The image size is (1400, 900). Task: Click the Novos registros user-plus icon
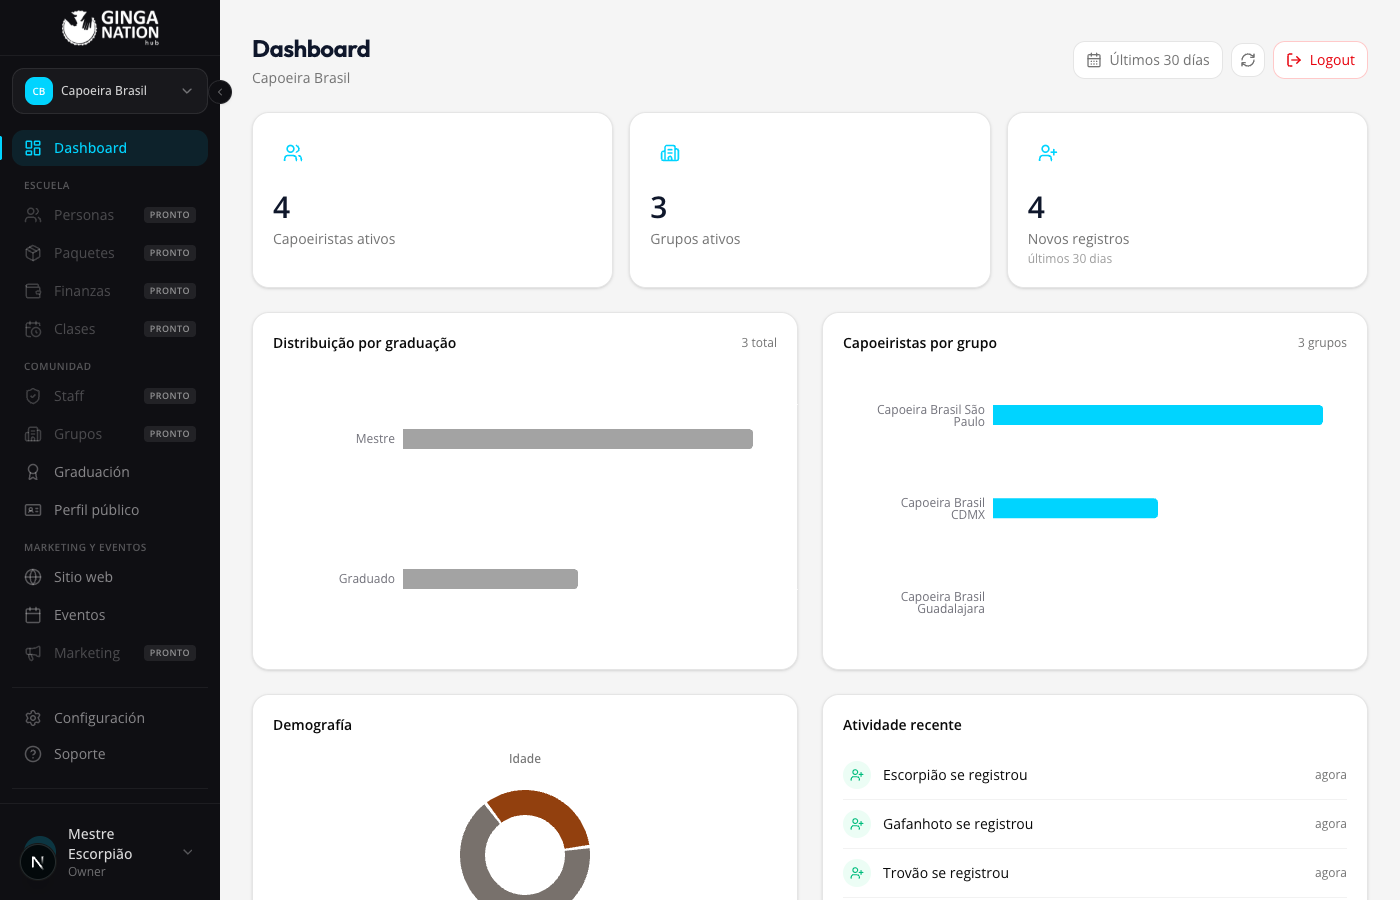[1048, 153]
